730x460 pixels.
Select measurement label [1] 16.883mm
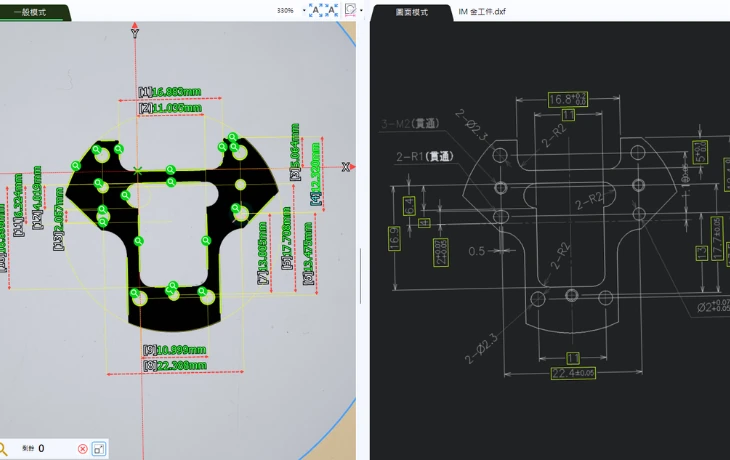click(168, 92)
